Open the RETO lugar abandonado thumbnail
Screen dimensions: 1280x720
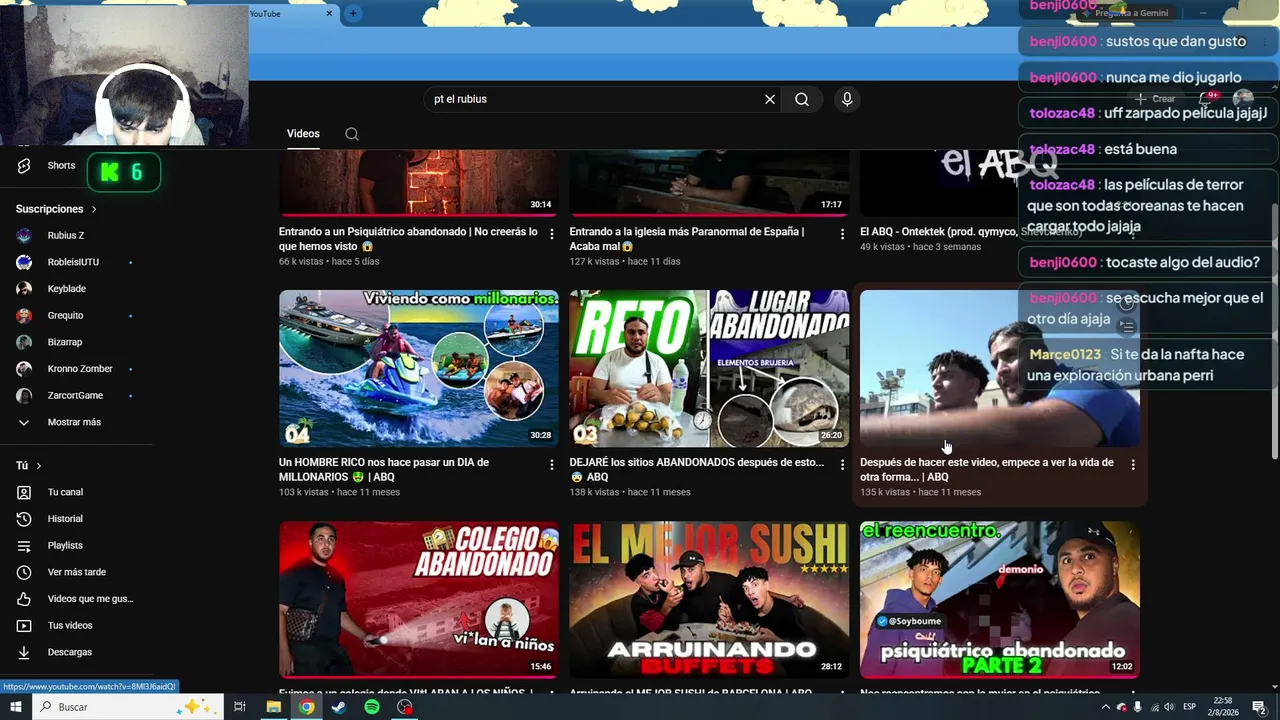709,368
